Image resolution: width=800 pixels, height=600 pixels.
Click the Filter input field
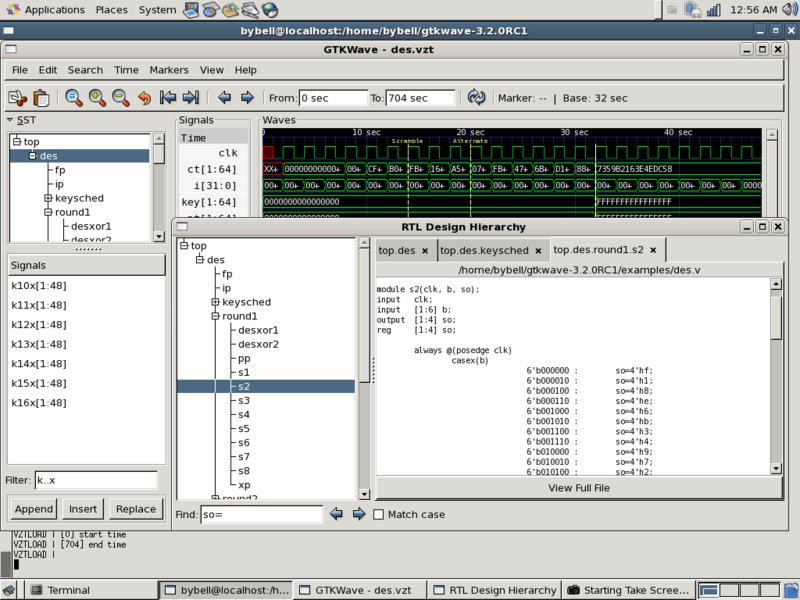(x=96, y=480)
